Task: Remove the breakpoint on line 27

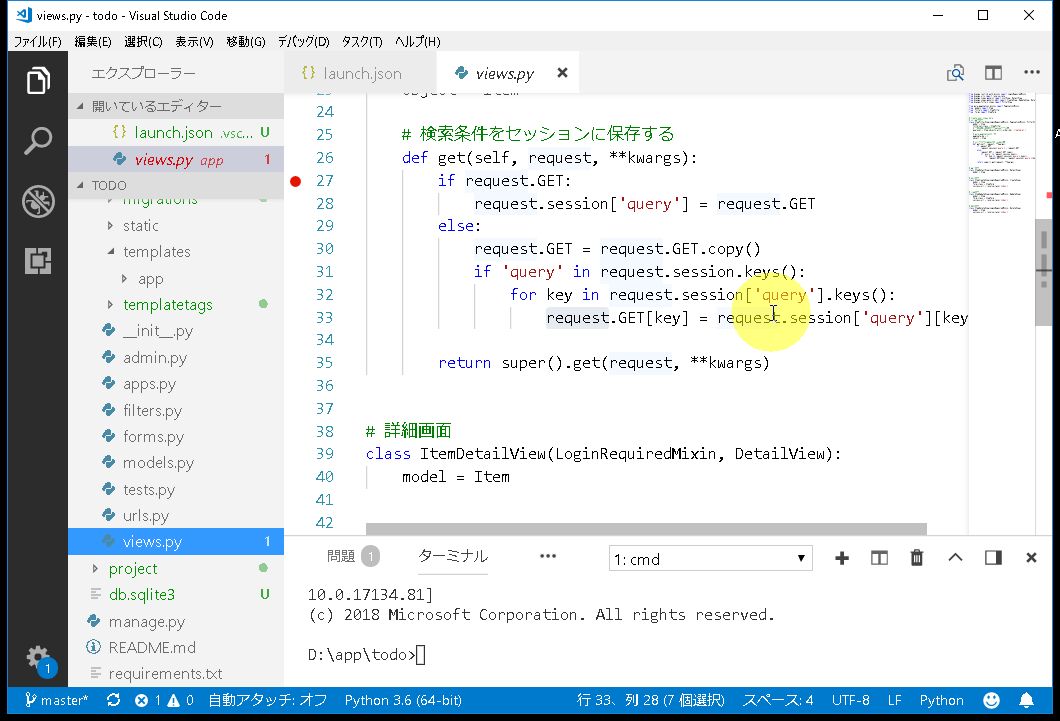Action: click(x=296, y=181)
